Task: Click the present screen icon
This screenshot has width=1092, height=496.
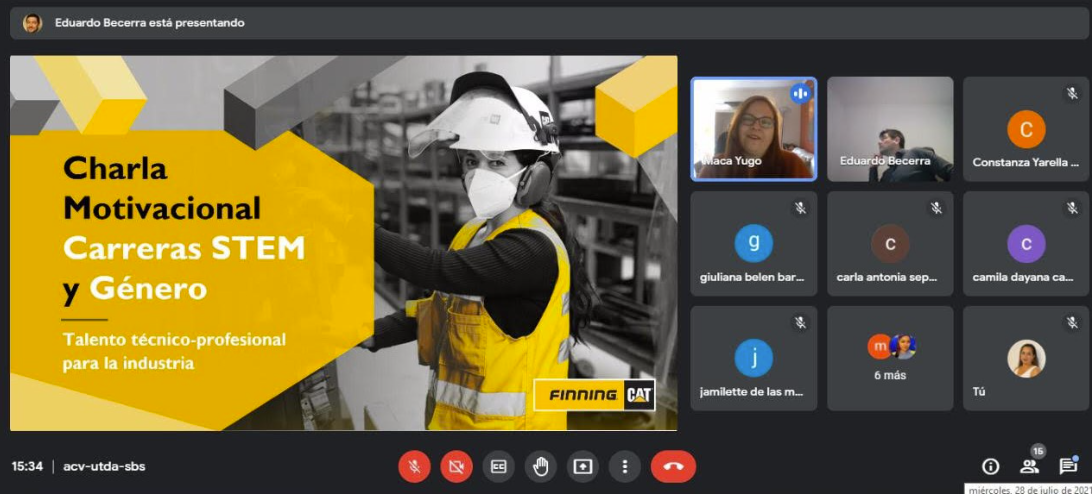Action: [x=582, y=466]
